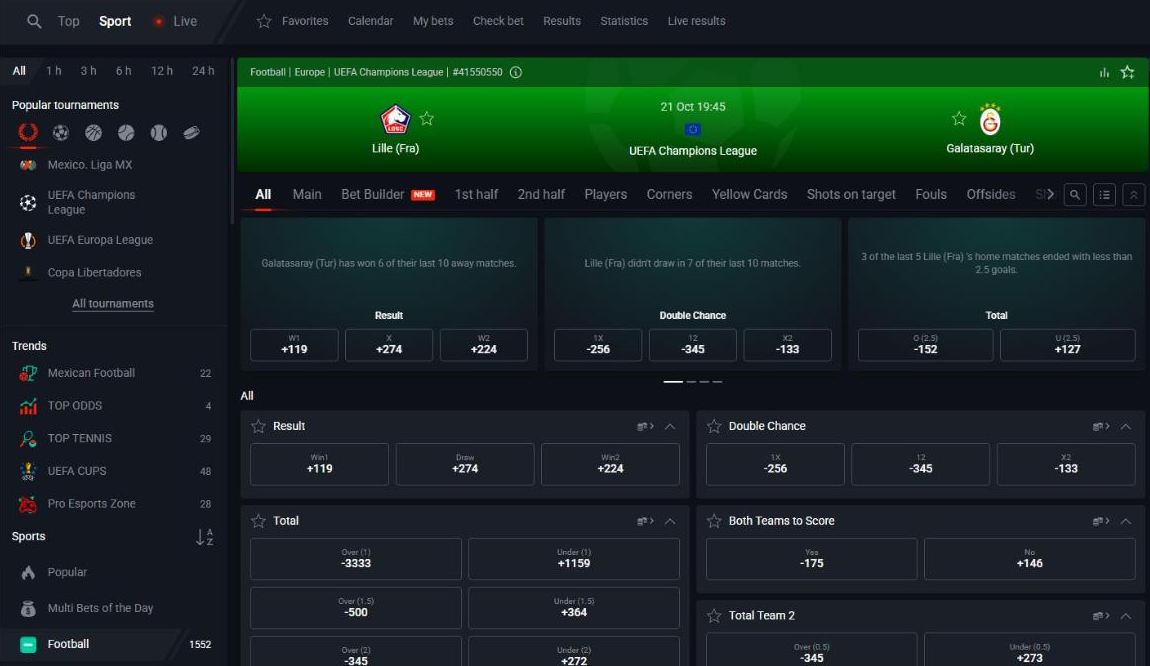Open match statistics bar chart icon
The image size is (1150, 666).
pos(1104,72)
